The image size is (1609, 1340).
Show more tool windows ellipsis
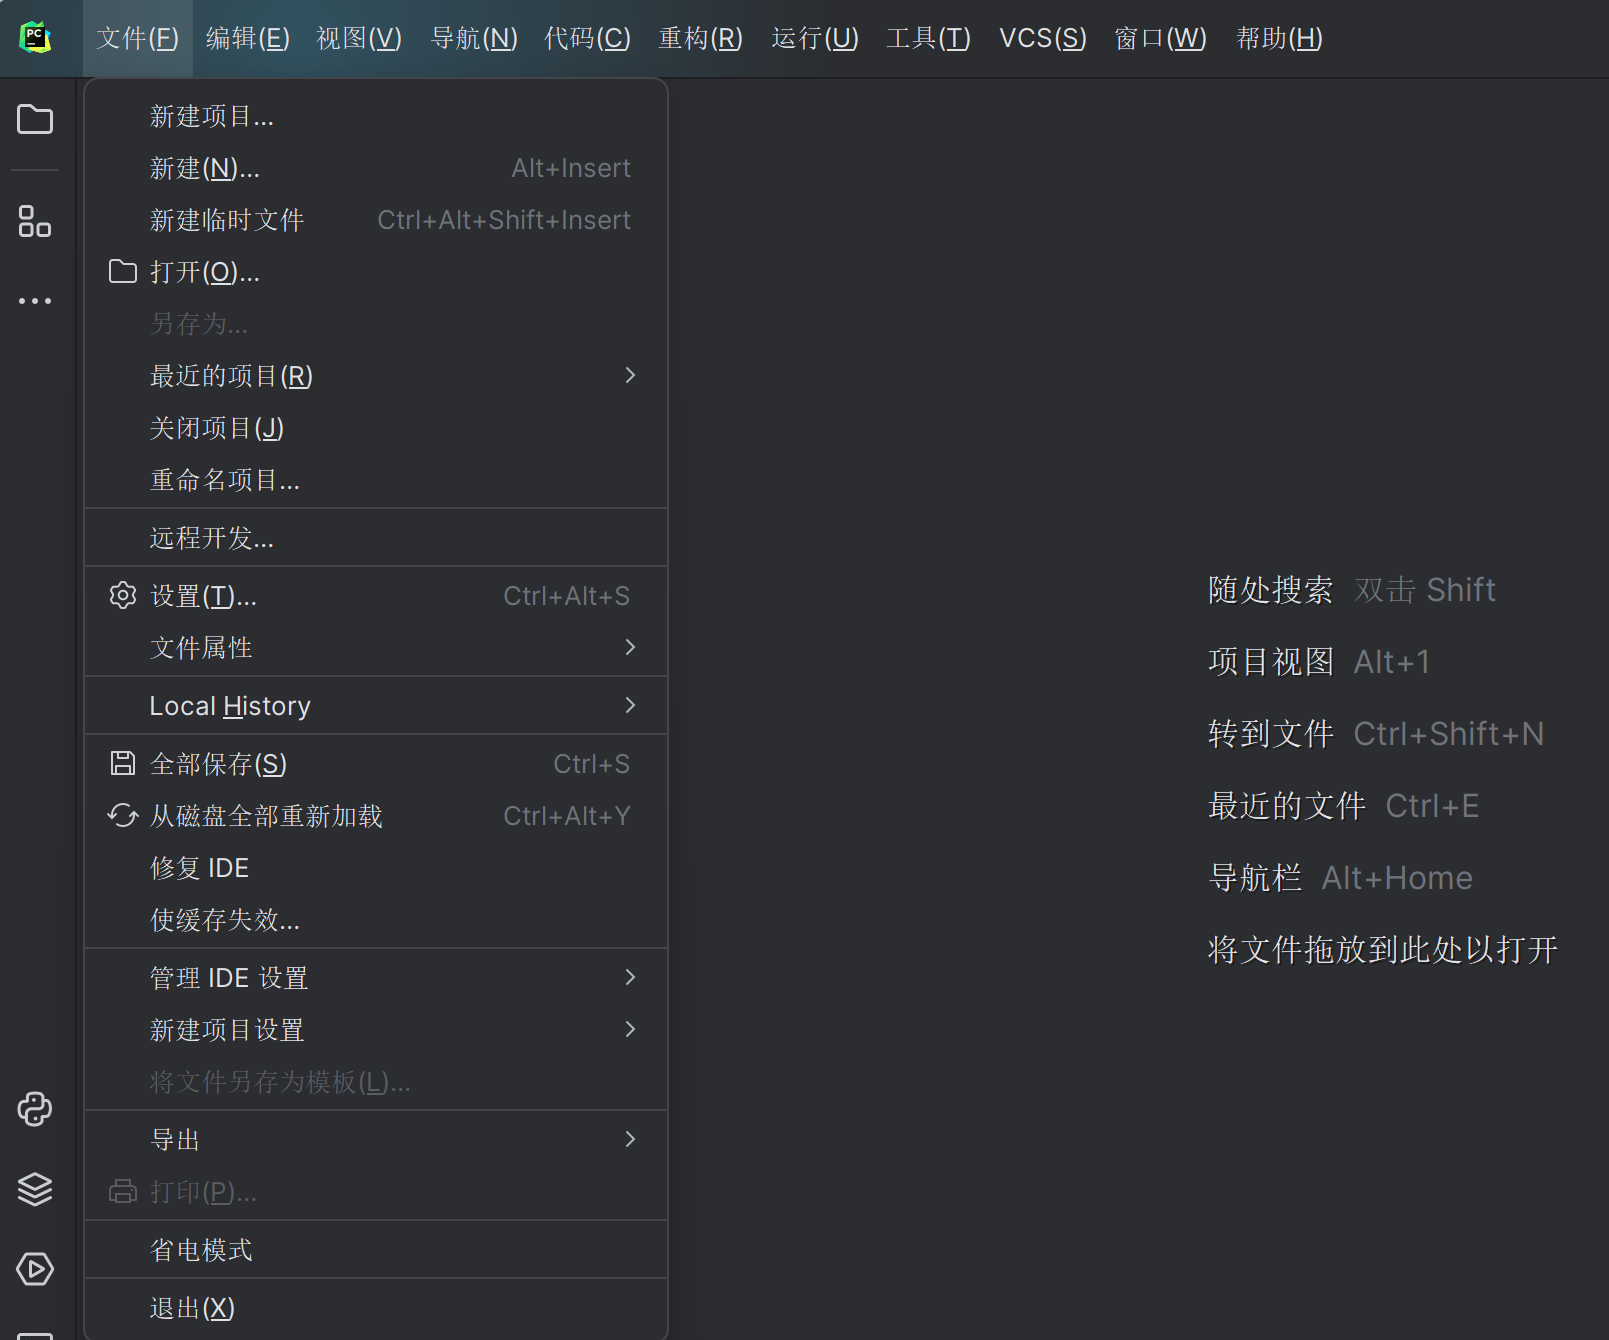coord(35,300)
